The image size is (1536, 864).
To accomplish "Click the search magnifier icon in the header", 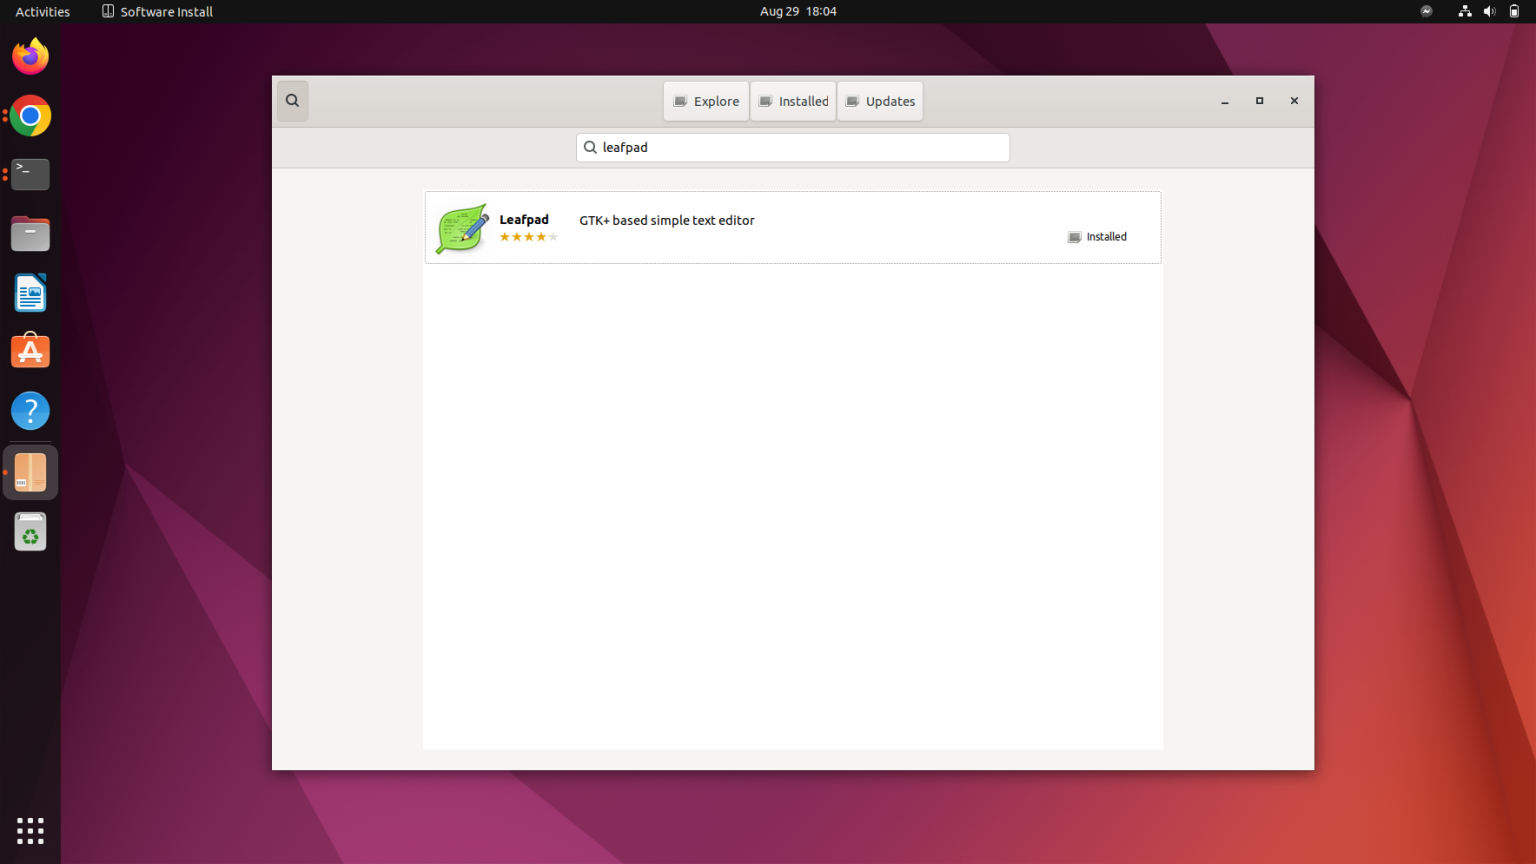I will coord(292,100).
